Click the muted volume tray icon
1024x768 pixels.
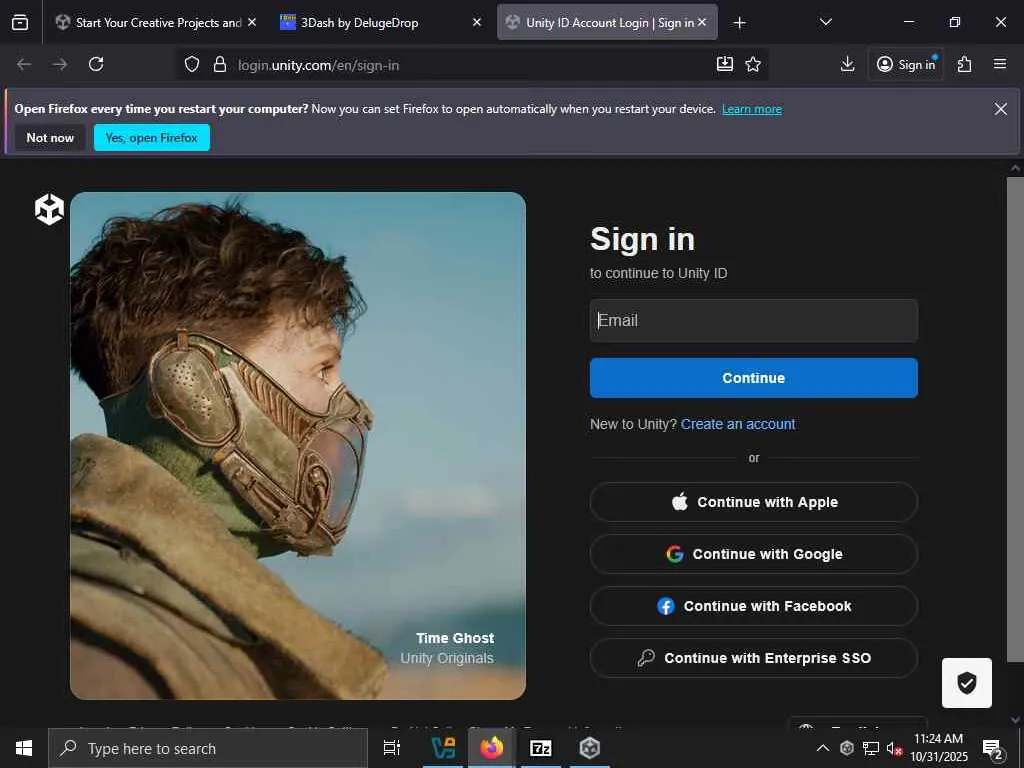[x=894, y=748]
